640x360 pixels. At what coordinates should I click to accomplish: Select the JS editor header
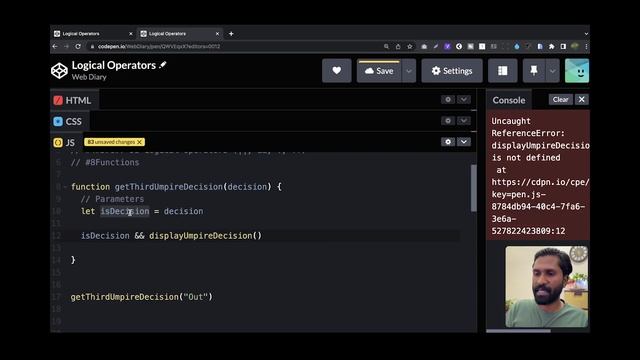65,143
